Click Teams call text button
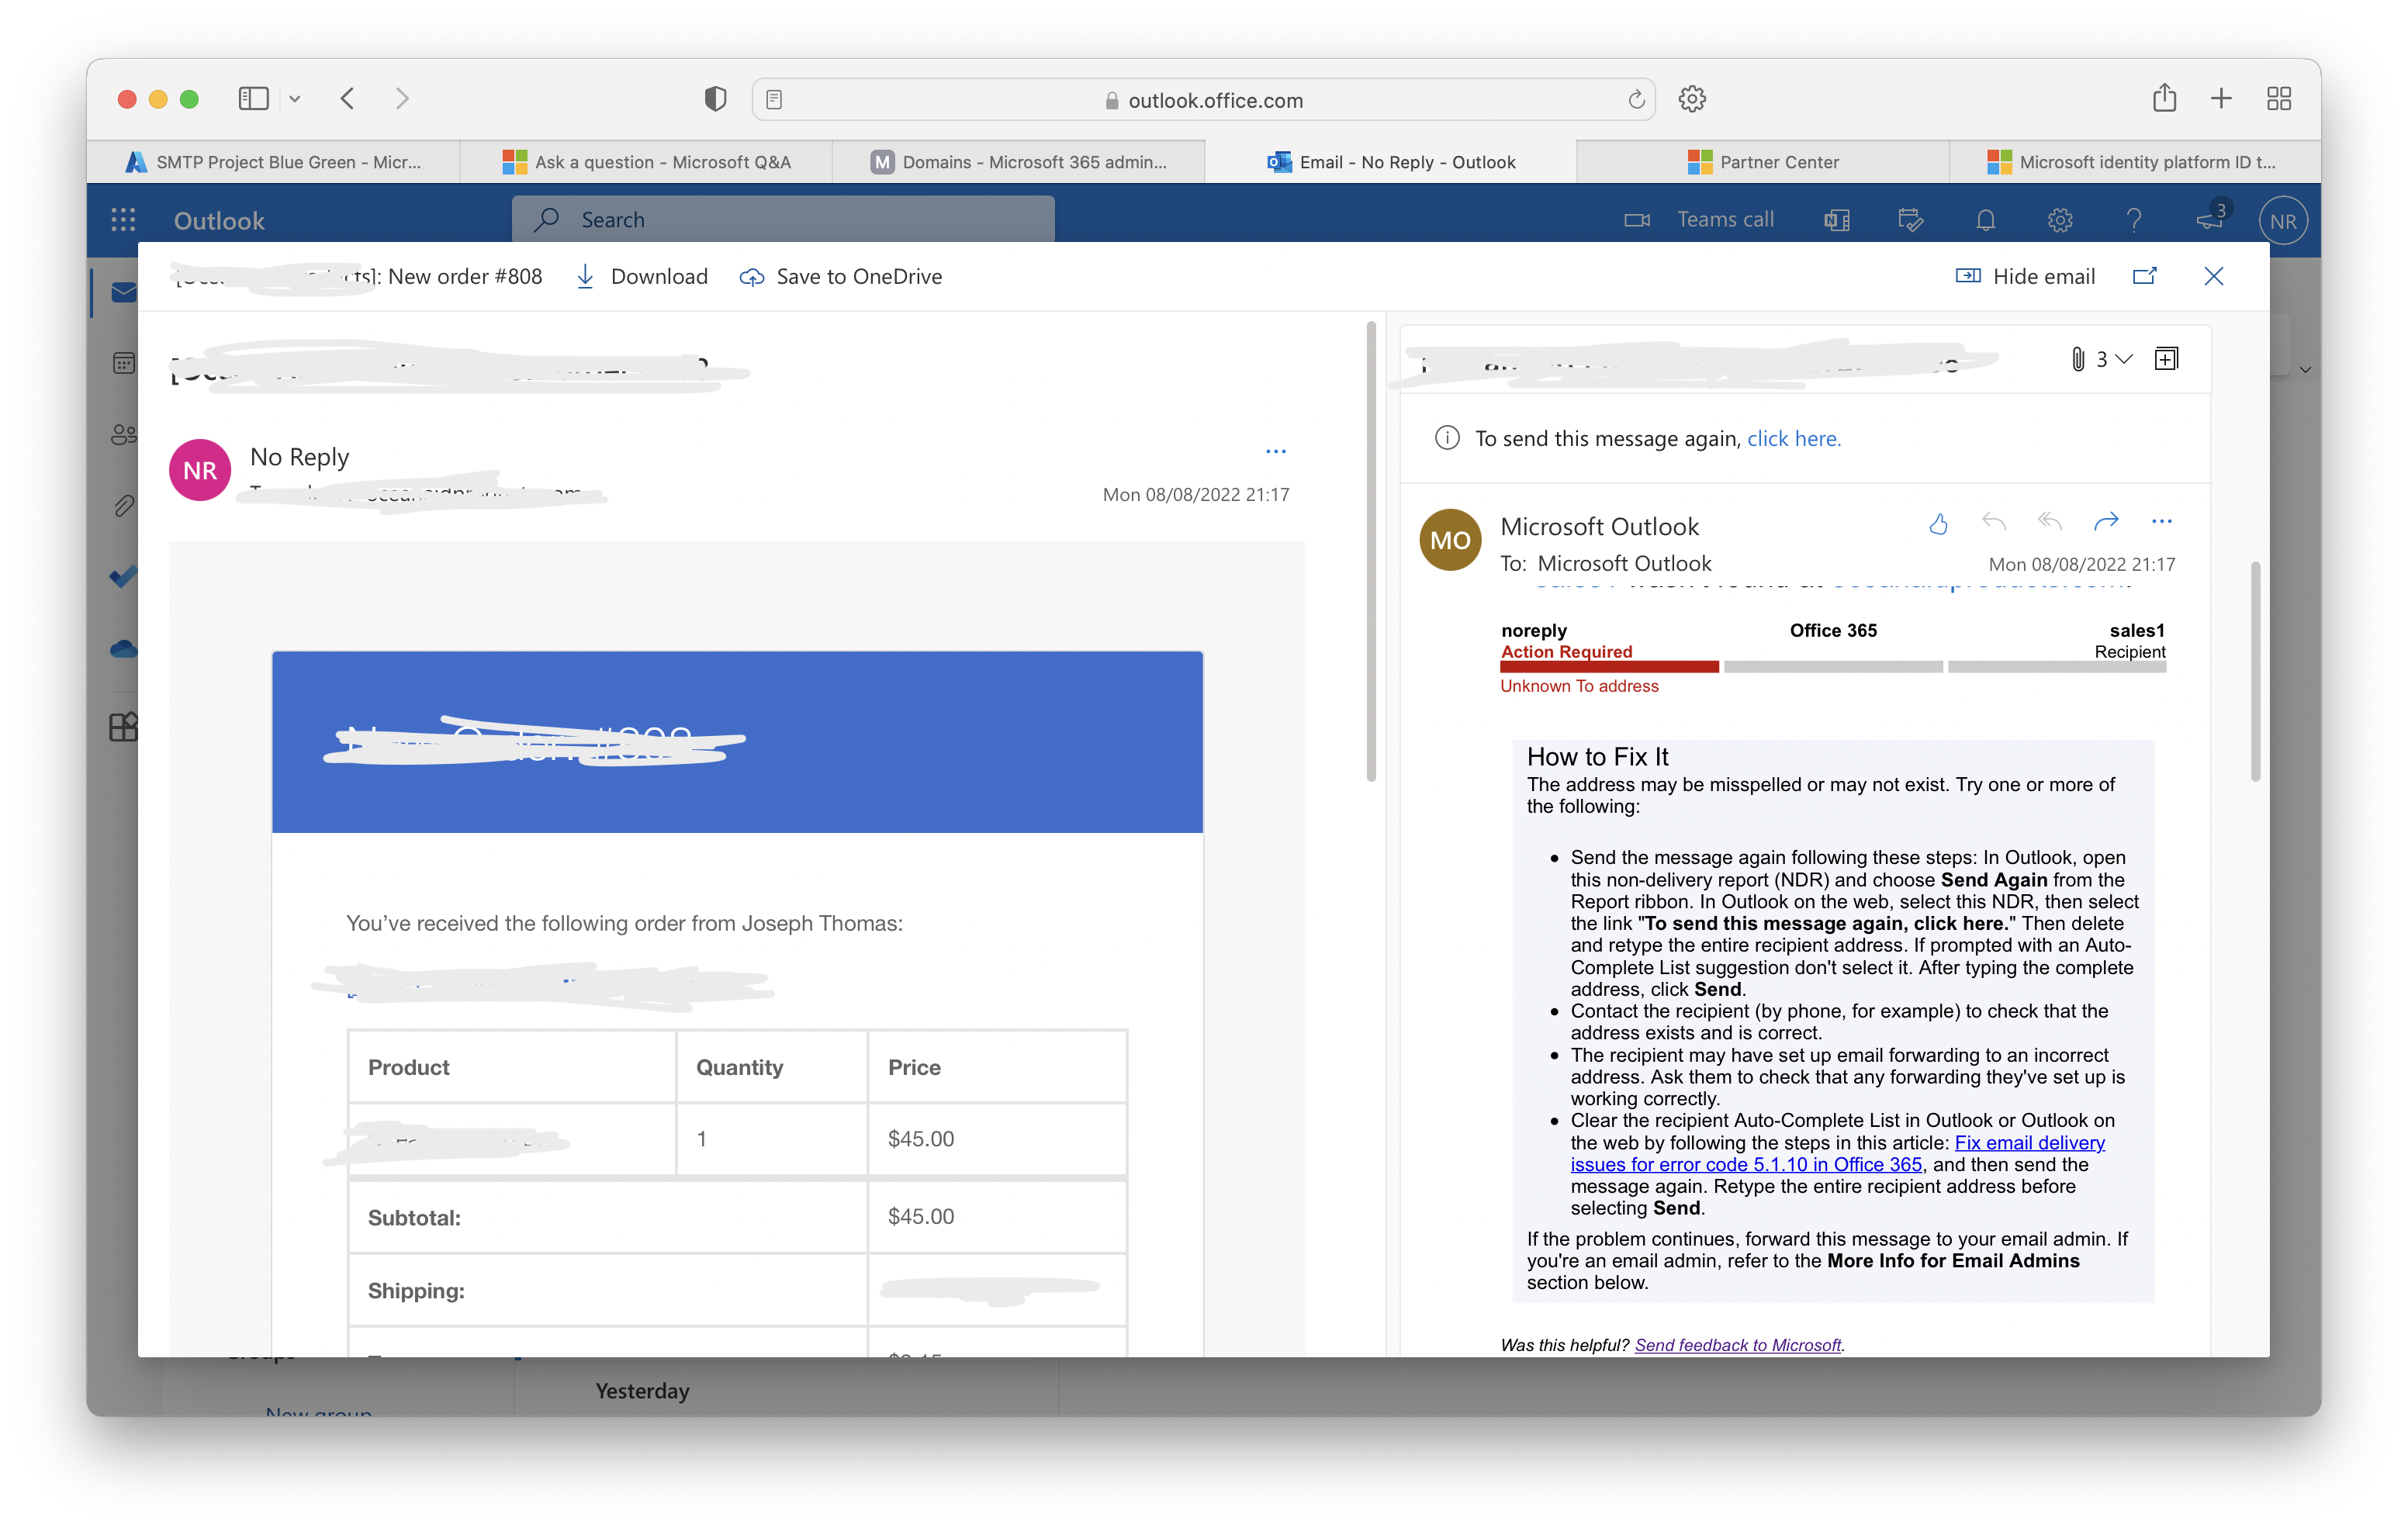The image size is (2408, 1531). pyautogui.click(x=1725, y=220)
